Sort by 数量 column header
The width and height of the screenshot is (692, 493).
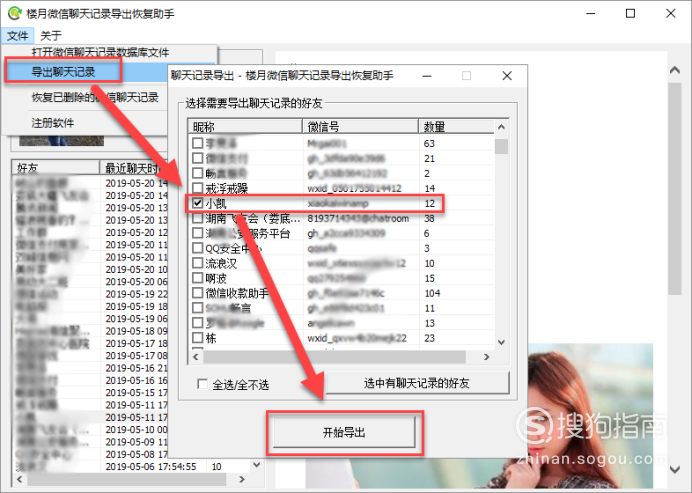pos(456,127)
